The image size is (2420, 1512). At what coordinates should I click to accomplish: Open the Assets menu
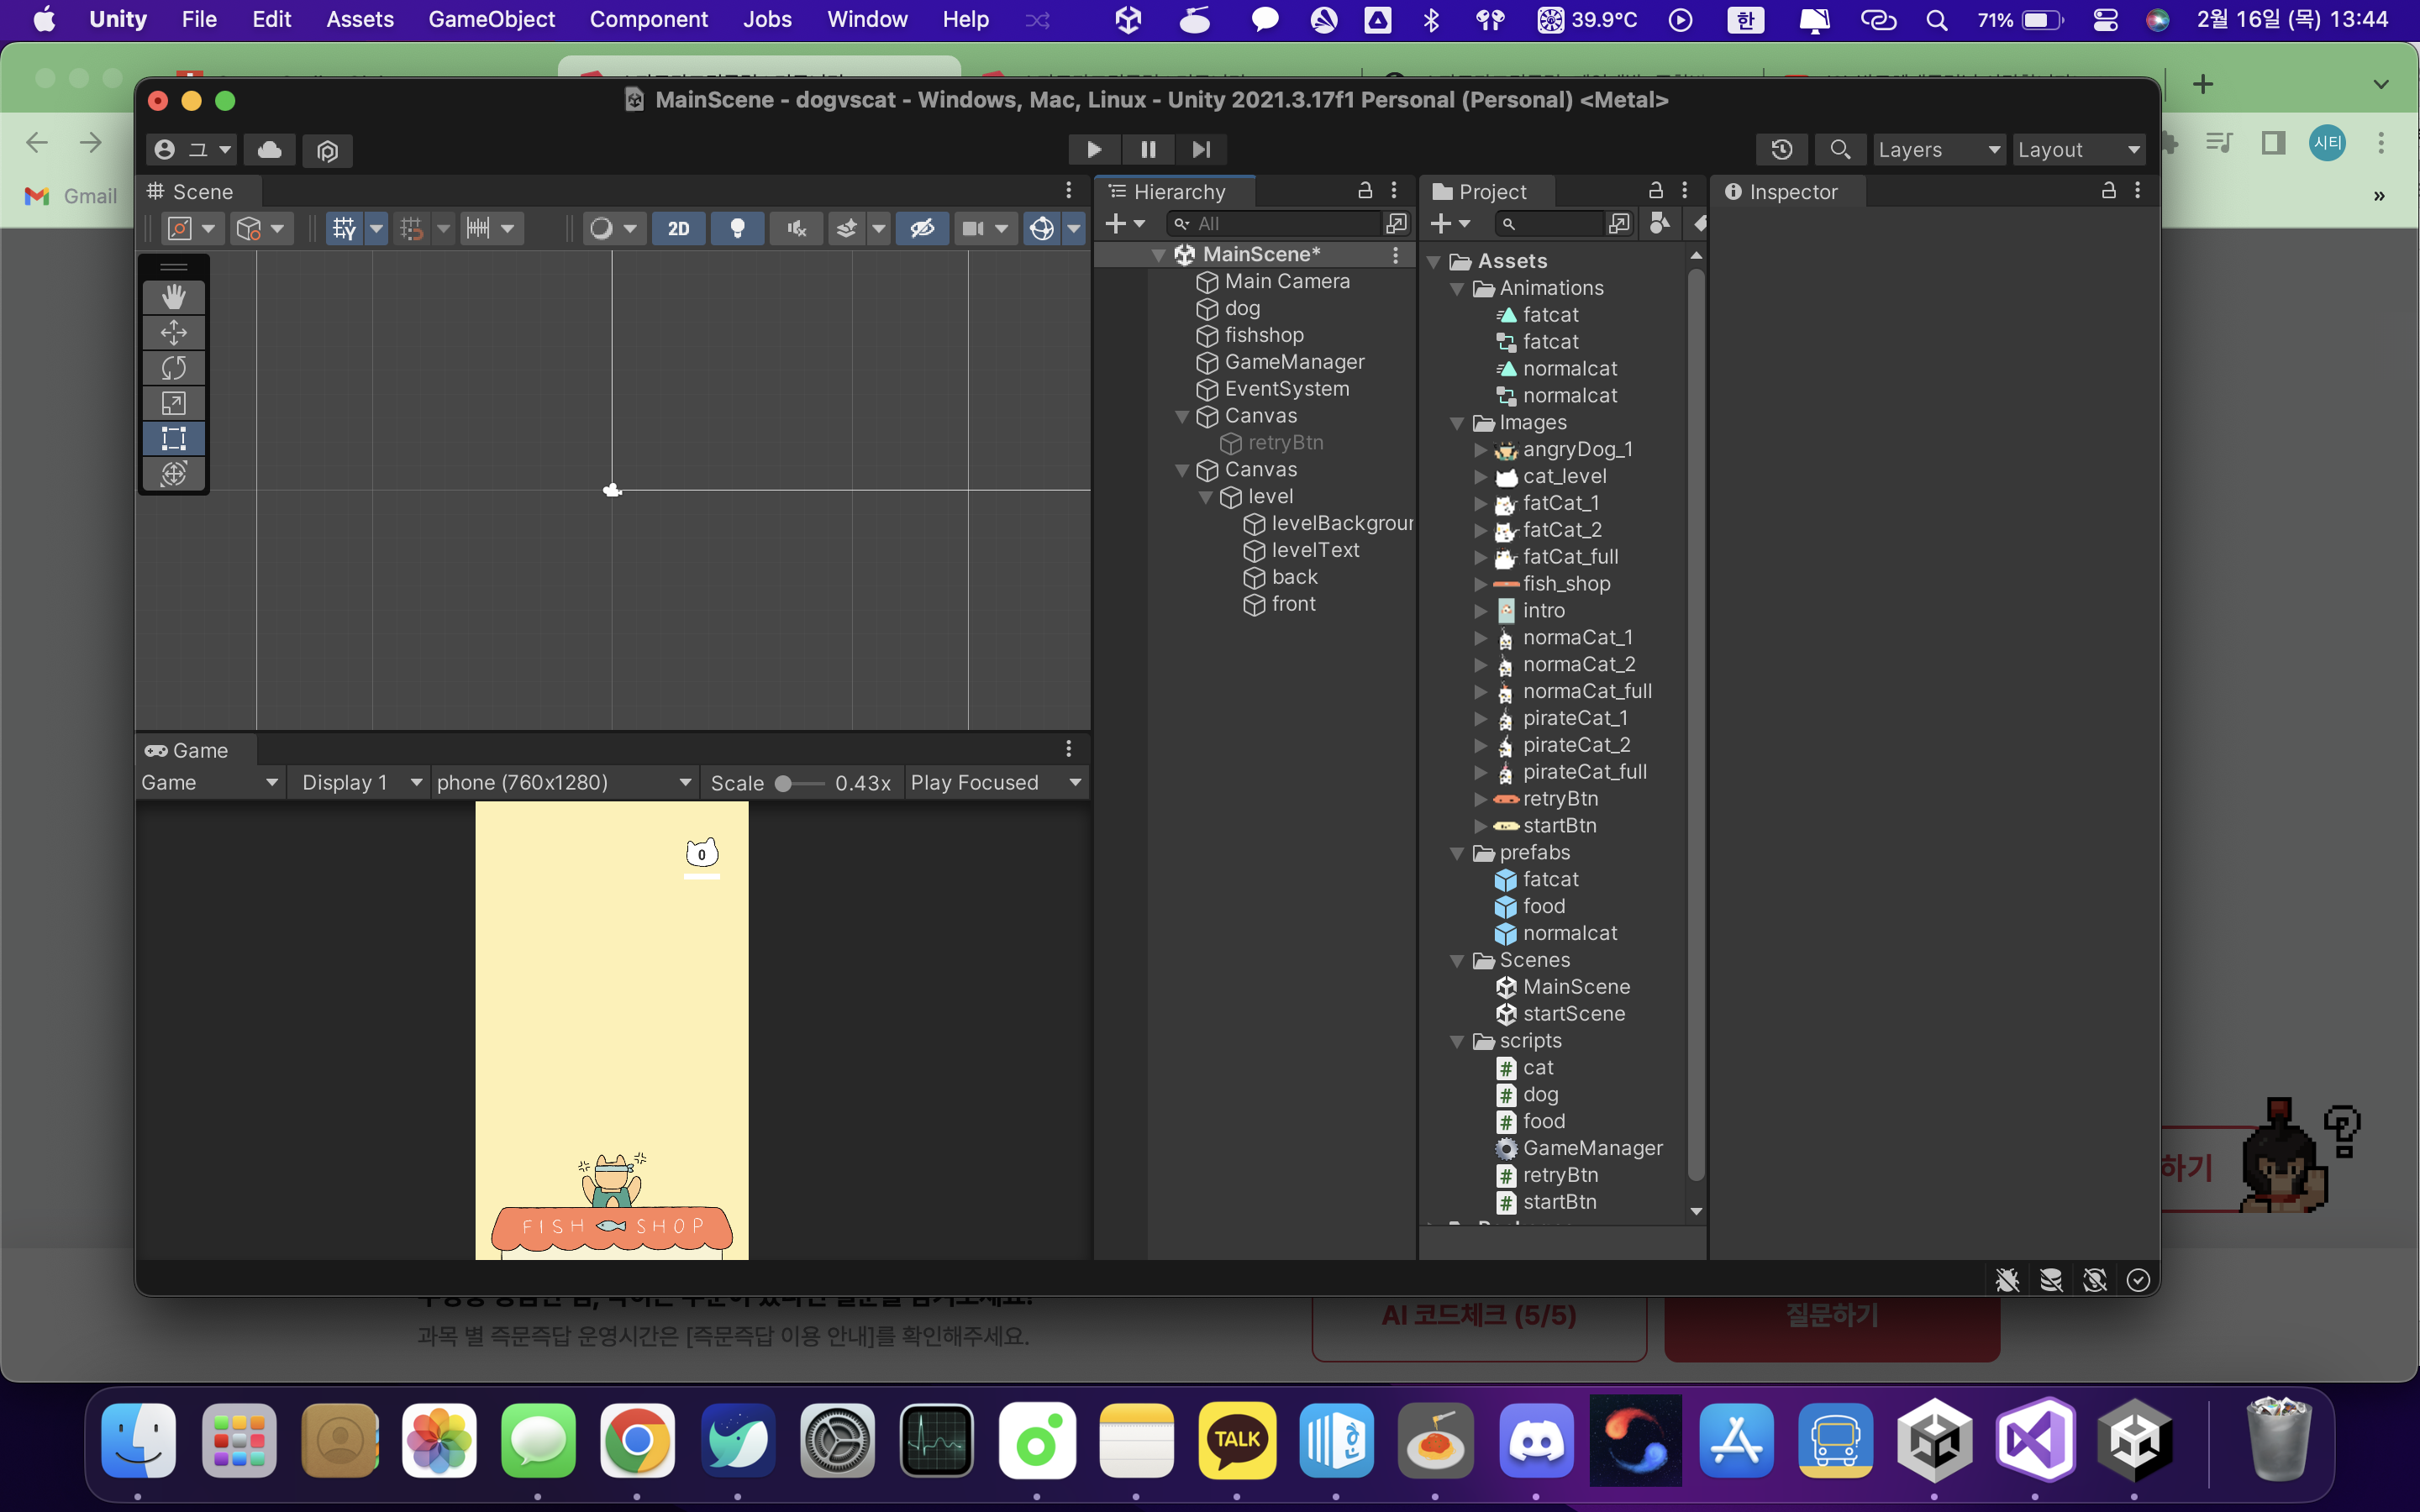(360, 19)
